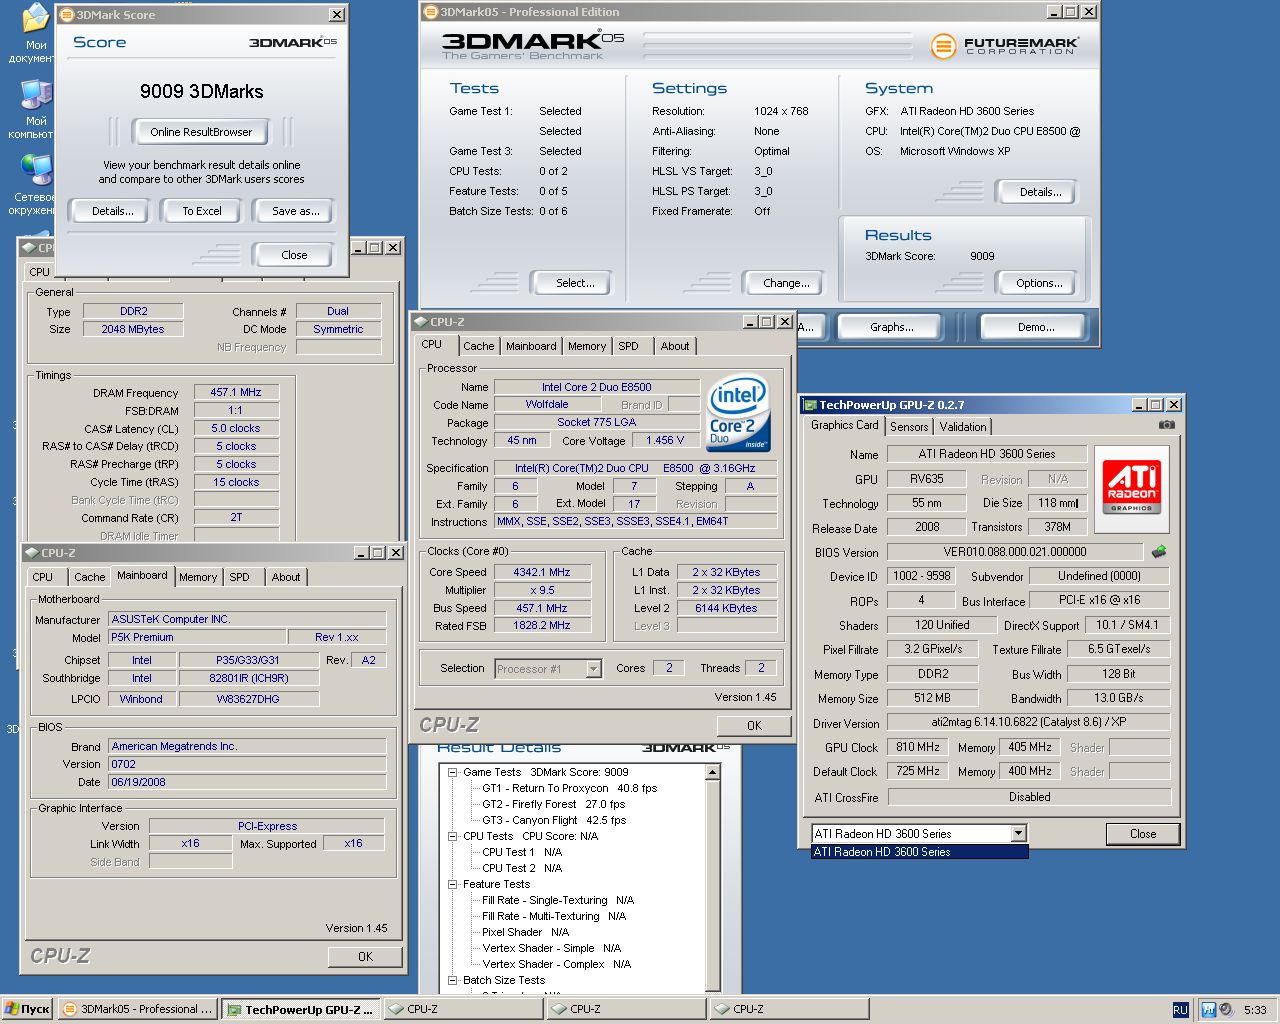This screenshot has width=1280, height=1024.
Task: Open the Memory tab in CPU-Z processor window
Action: (x=587, y=346)
